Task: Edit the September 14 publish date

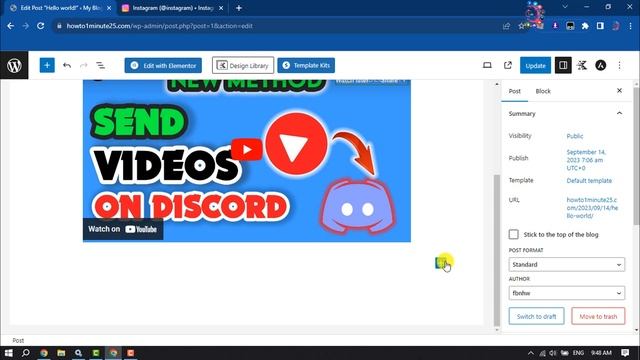Action: [x=586, y=160]
